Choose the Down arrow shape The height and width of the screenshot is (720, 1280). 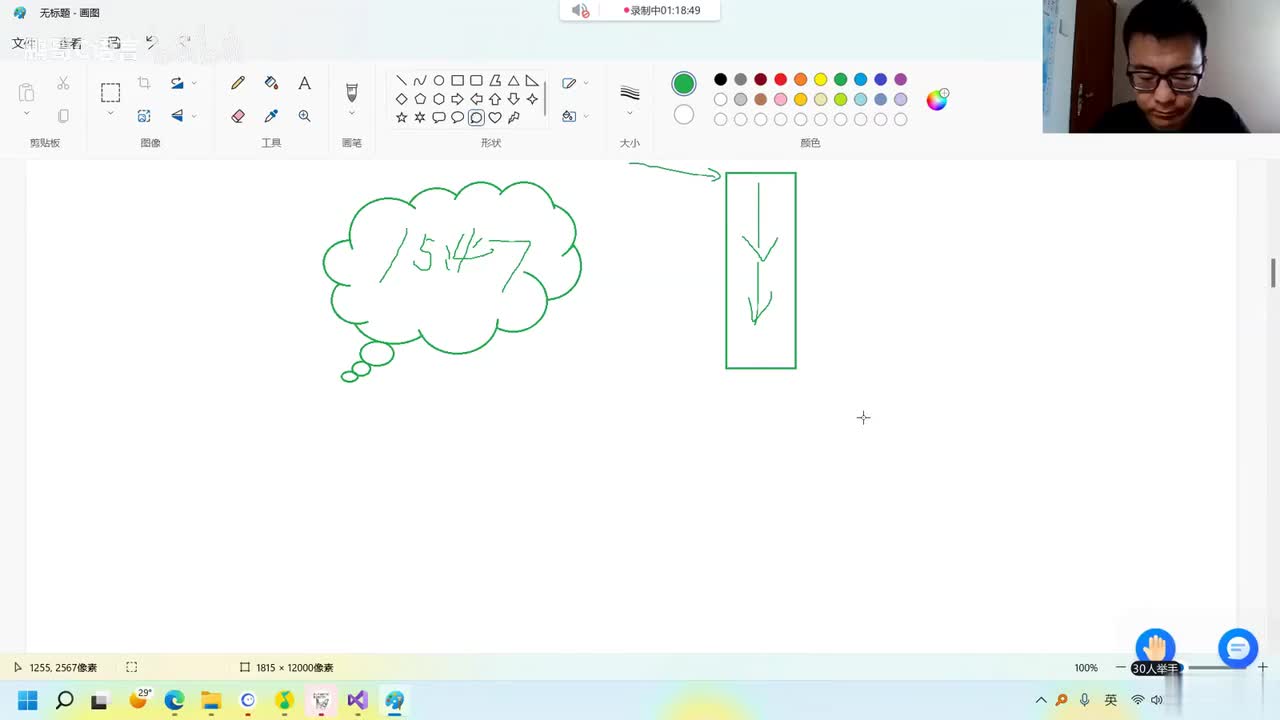(513, 99)
